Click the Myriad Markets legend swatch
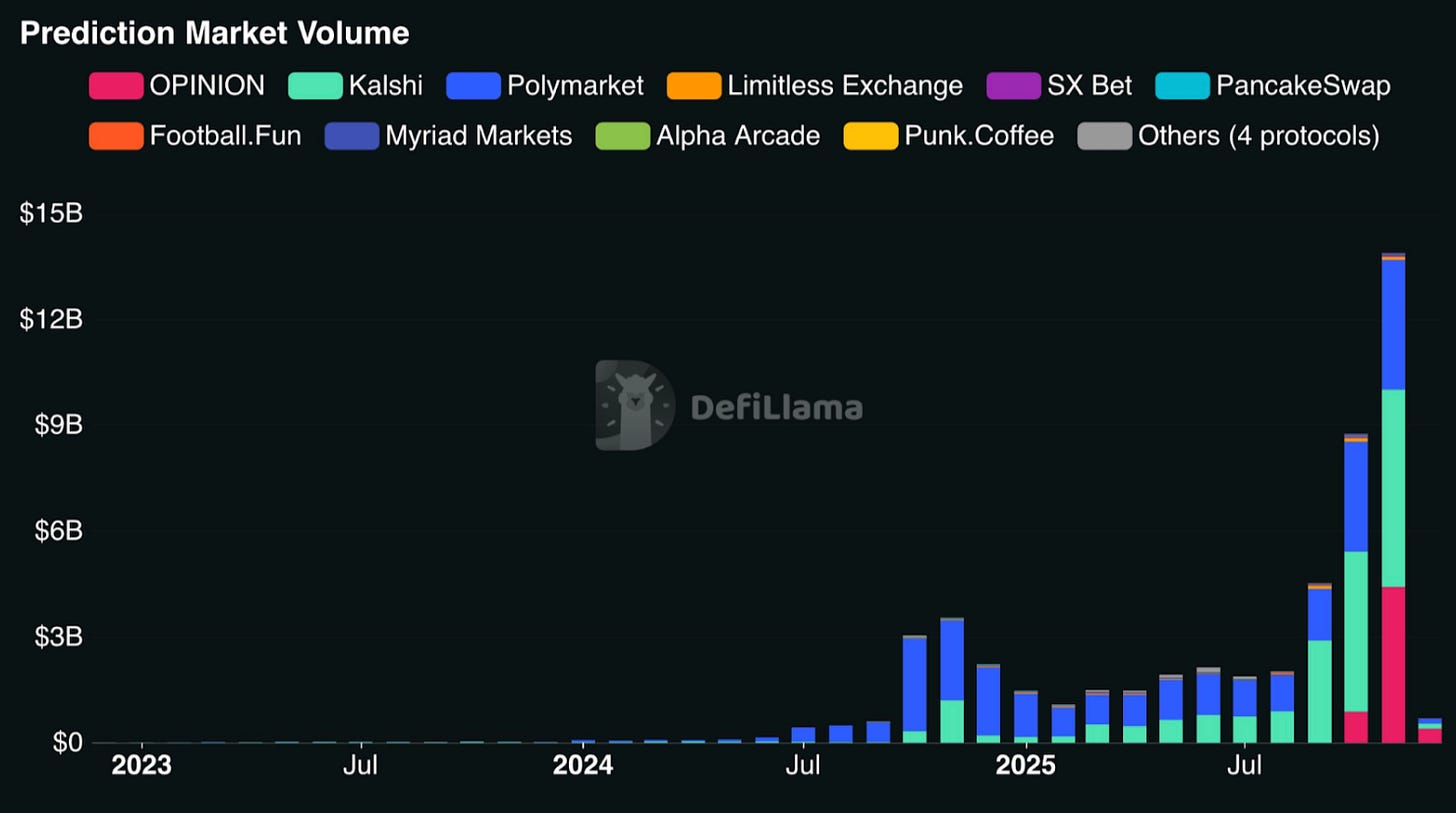The height and width of the screenshot is (813, 1456). click(352, 136)
